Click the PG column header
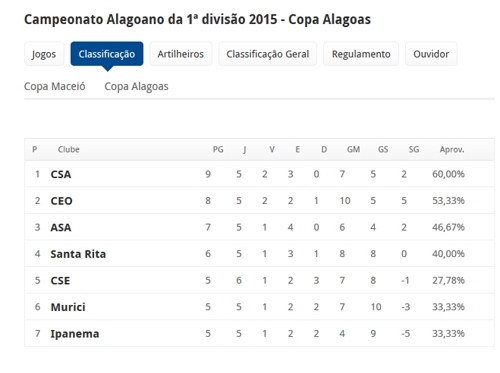 click(x=218, y=150)
